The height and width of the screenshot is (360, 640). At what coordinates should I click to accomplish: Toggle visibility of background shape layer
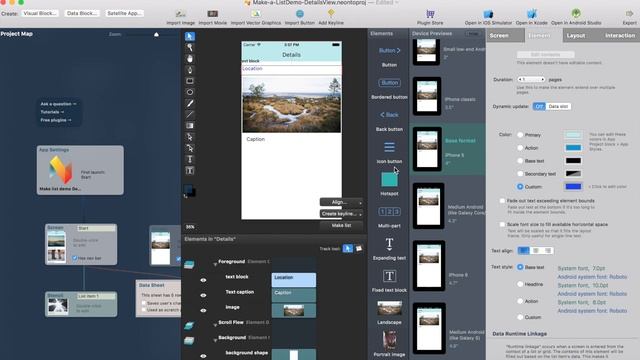tap(203, 356)
